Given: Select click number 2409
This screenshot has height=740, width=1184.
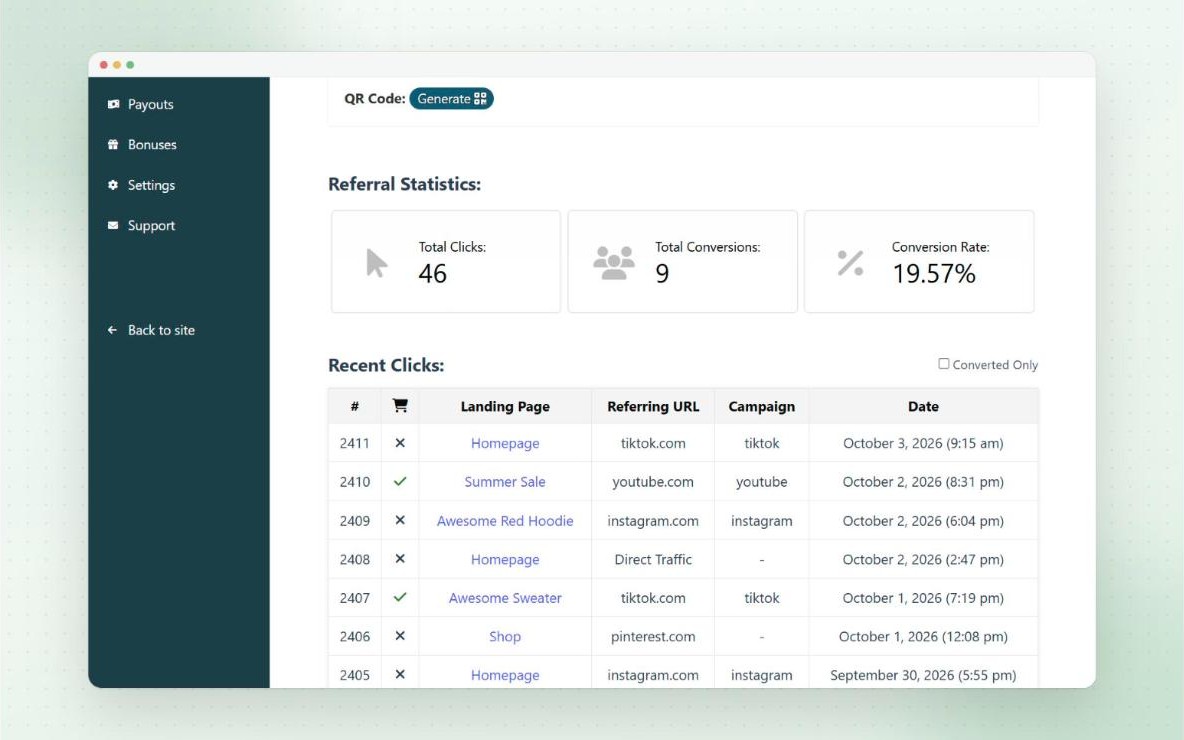Looking at the screenshot, I should pyautogui.click(x=355, y=521).
